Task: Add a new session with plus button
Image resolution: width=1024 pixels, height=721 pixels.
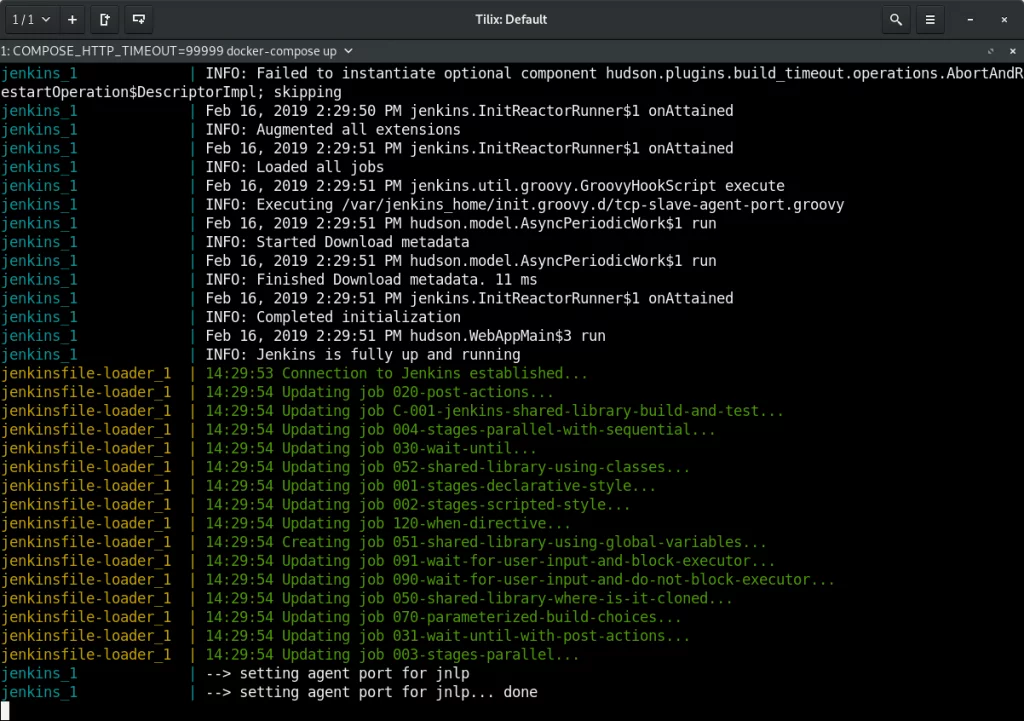Action: pyautogui.click(x=72, y=20)
